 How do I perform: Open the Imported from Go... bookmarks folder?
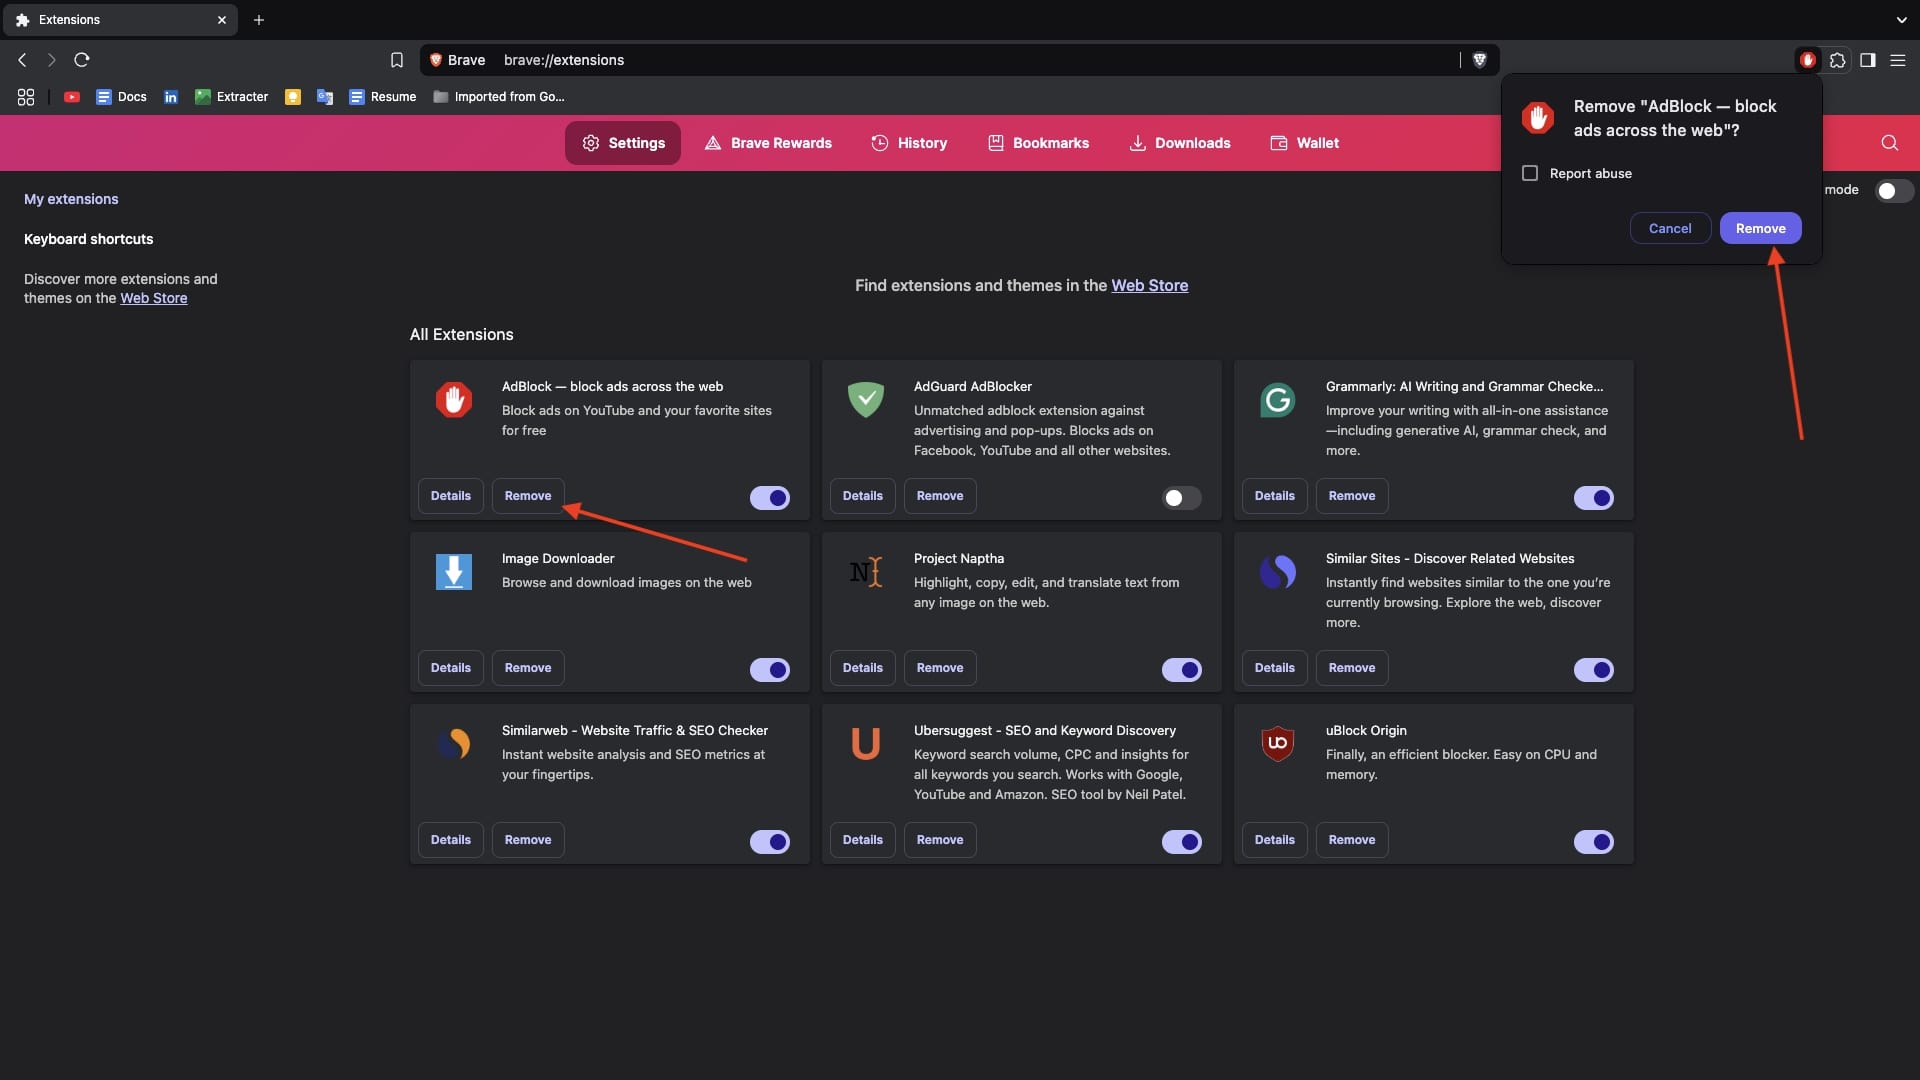pos(499,97)
